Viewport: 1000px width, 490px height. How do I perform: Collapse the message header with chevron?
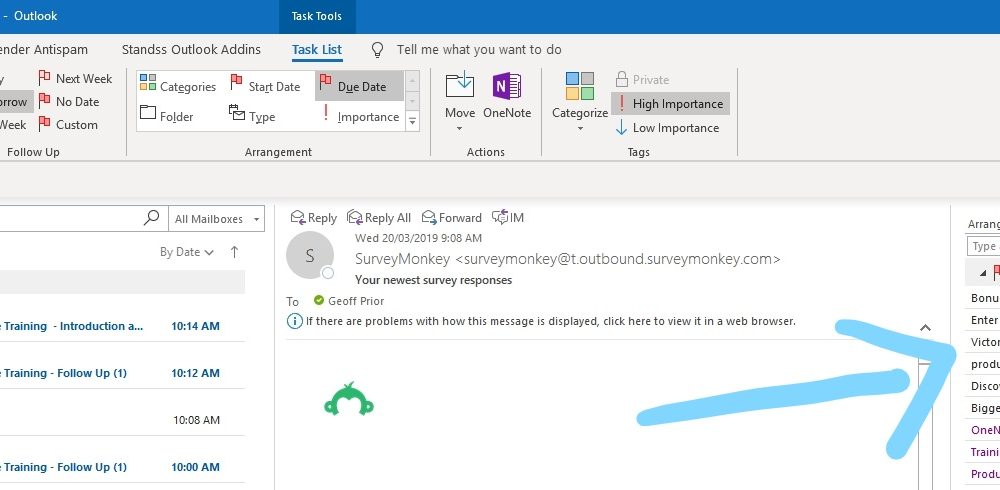pos(925,327)
